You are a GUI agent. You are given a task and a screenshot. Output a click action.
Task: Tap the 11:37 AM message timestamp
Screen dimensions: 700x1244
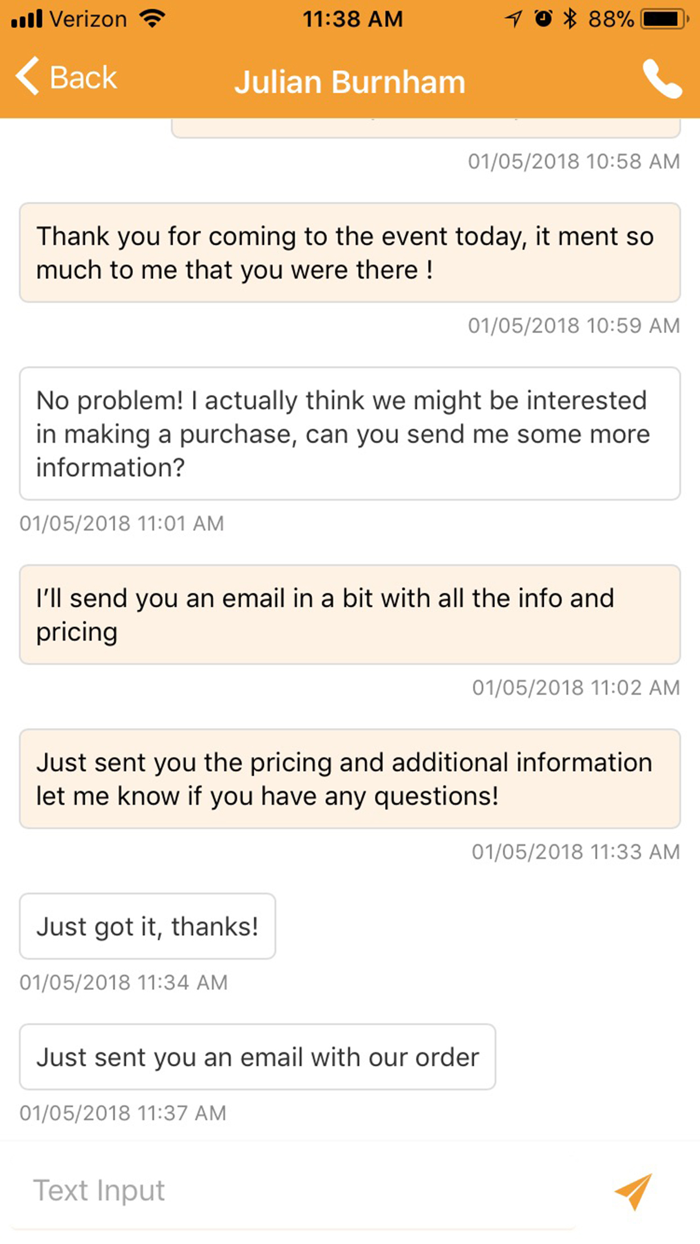[x=123, y=1112]
